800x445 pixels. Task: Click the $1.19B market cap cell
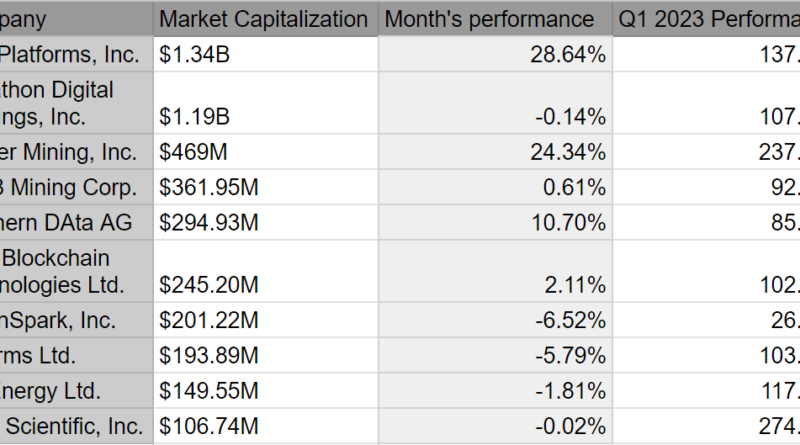click(x=264, y=117)
